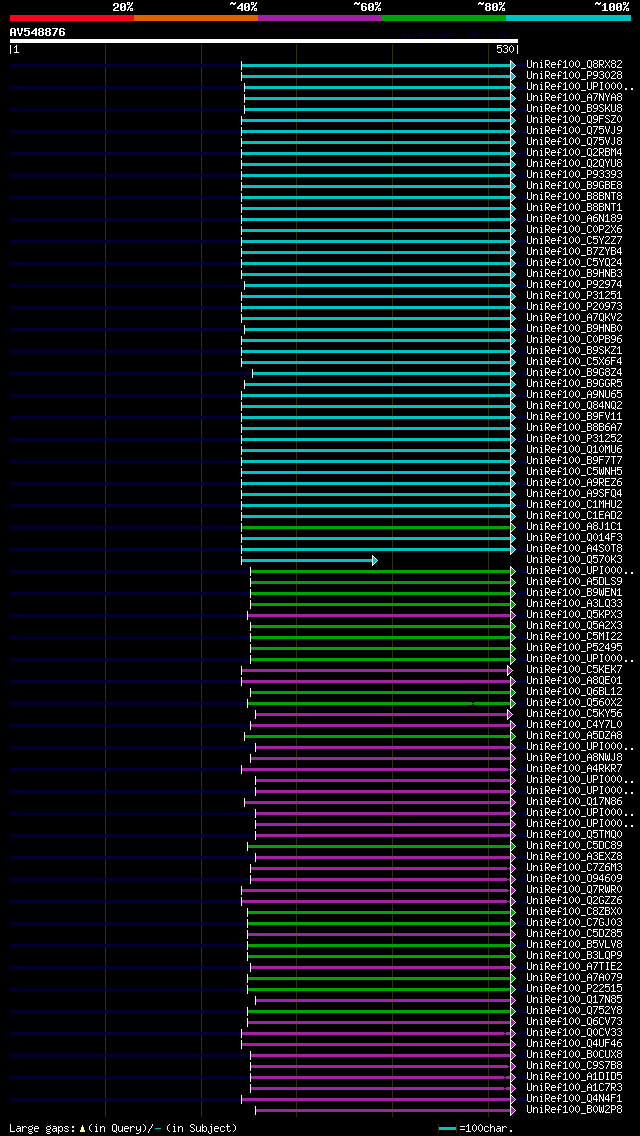The width and height of the screenshot is (640, 1136).
Task: Select the UniRef100_Q6BL12 label
Action: tap(574, 692)
